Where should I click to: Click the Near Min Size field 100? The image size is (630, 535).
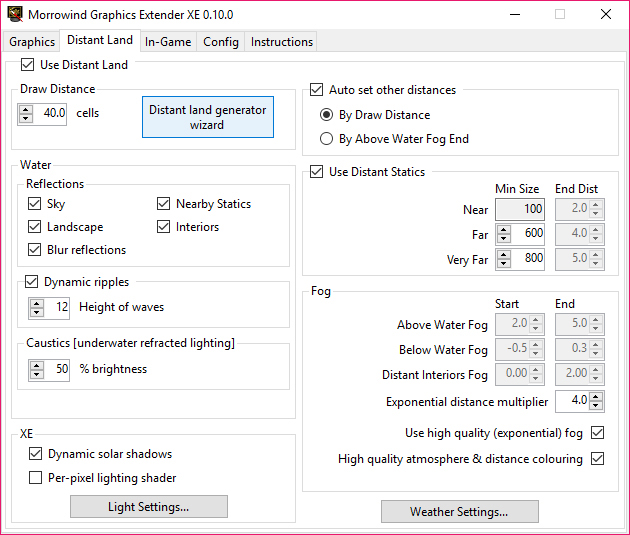(x=520, y=209)
